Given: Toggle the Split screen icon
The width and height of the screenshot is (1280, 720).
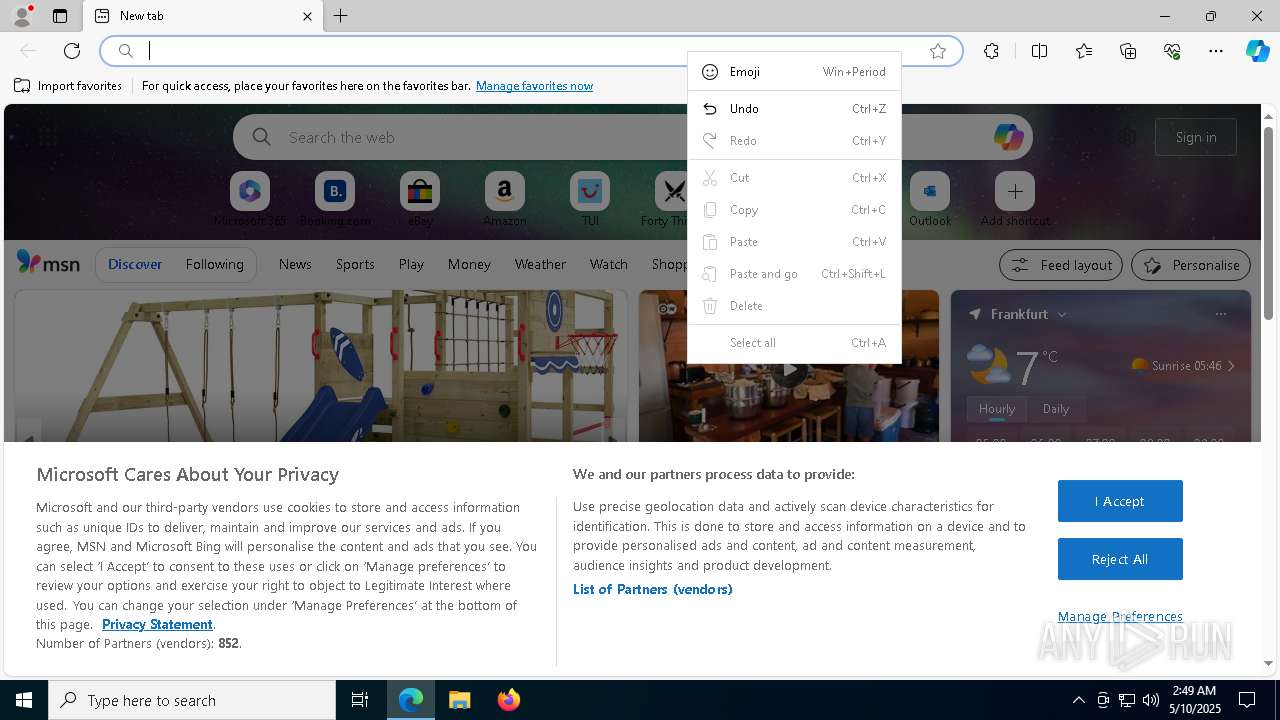Looking at the screenshot, I should tap(1039, 51).
